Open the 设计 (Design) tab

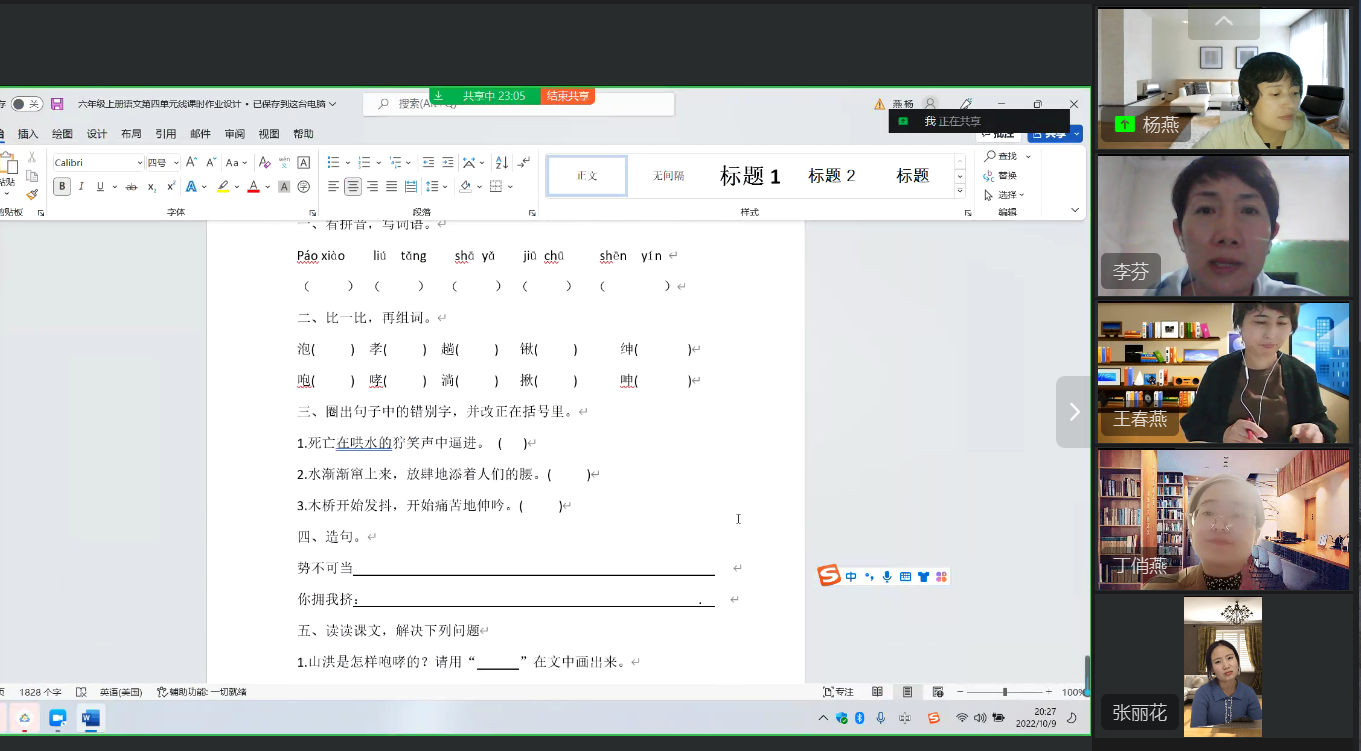(97, 134)
